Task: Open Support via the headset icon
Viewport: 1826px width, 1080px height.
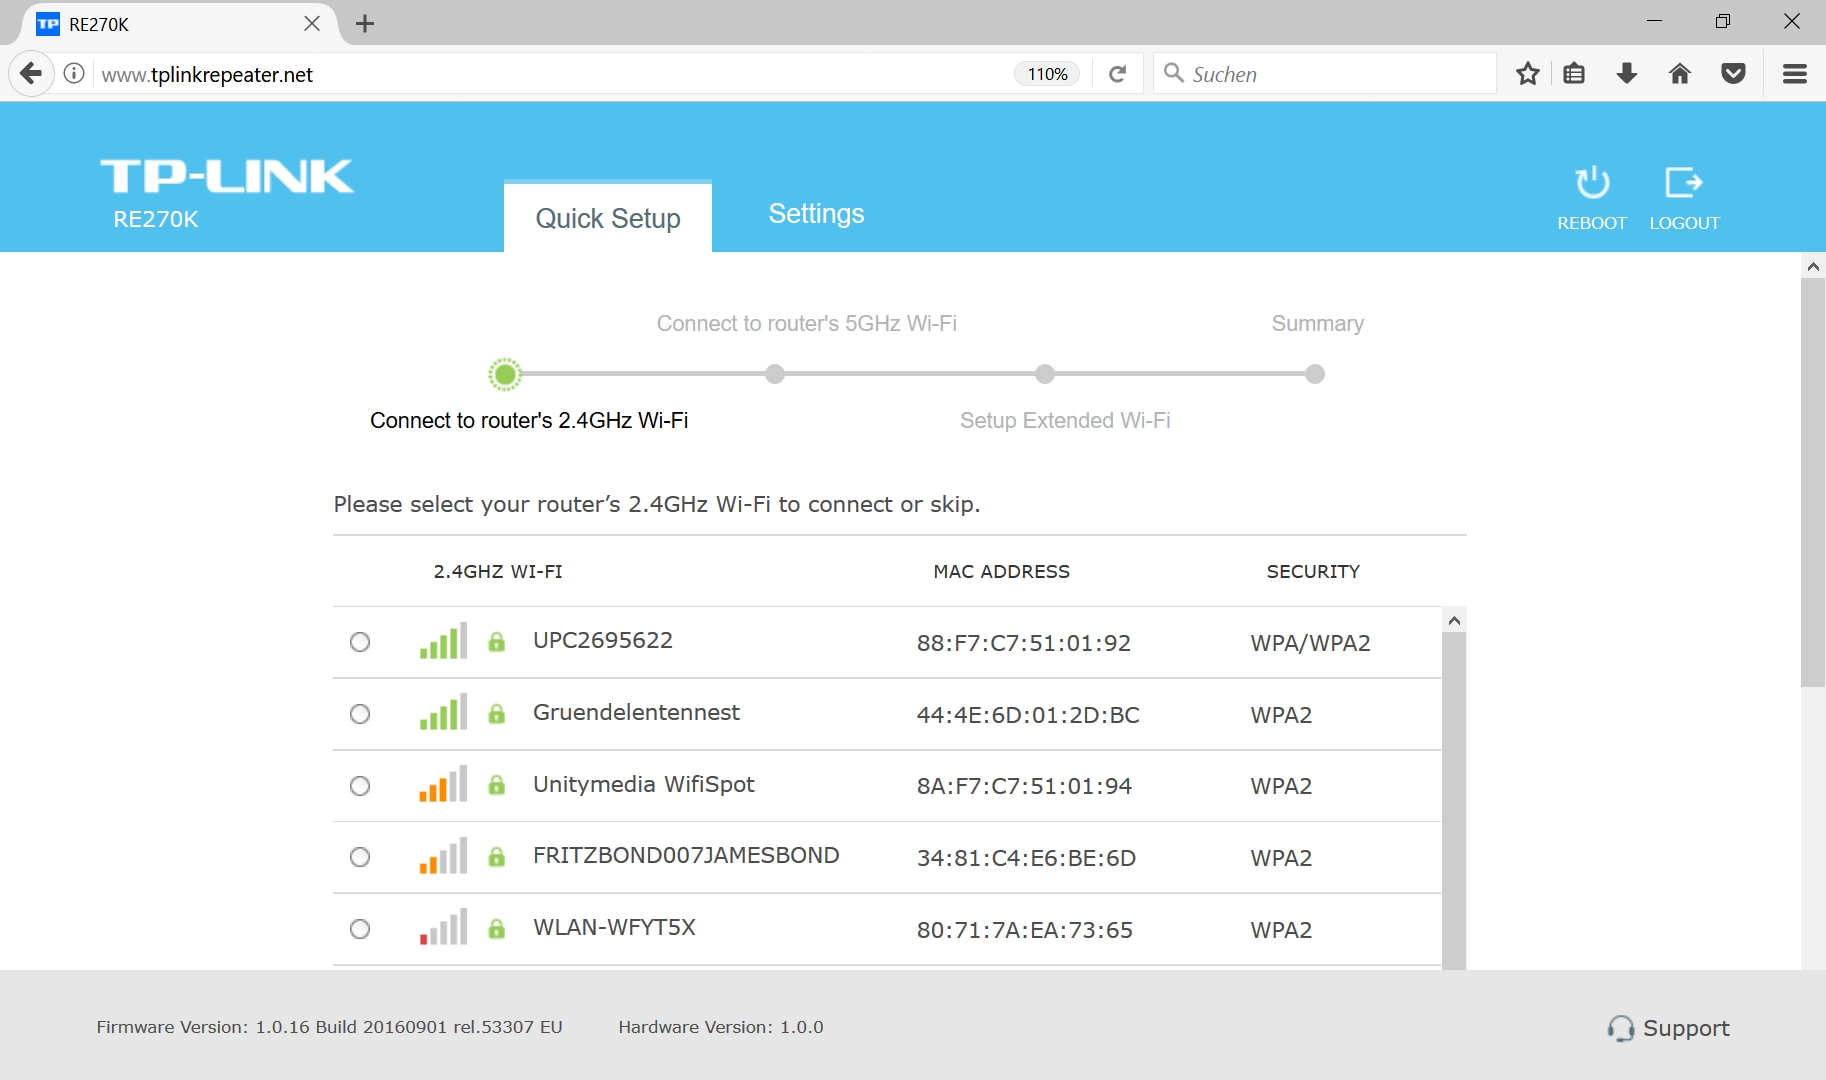Action: (1620, 1028)
